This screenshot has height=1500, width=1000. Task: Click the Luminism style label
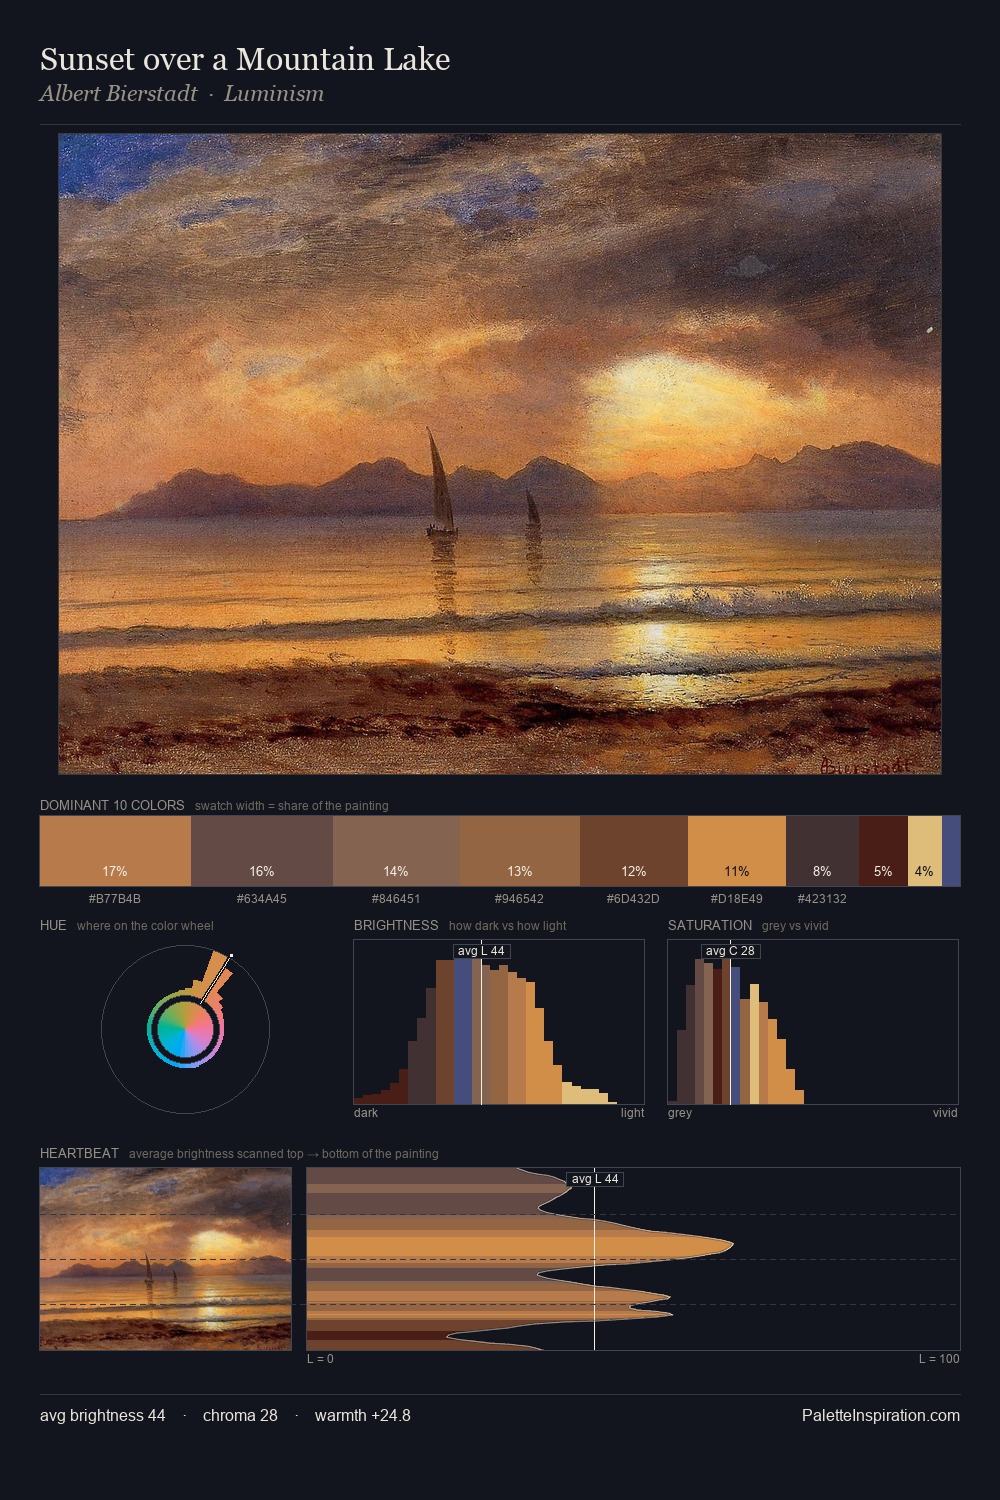[x=274, y=94]
